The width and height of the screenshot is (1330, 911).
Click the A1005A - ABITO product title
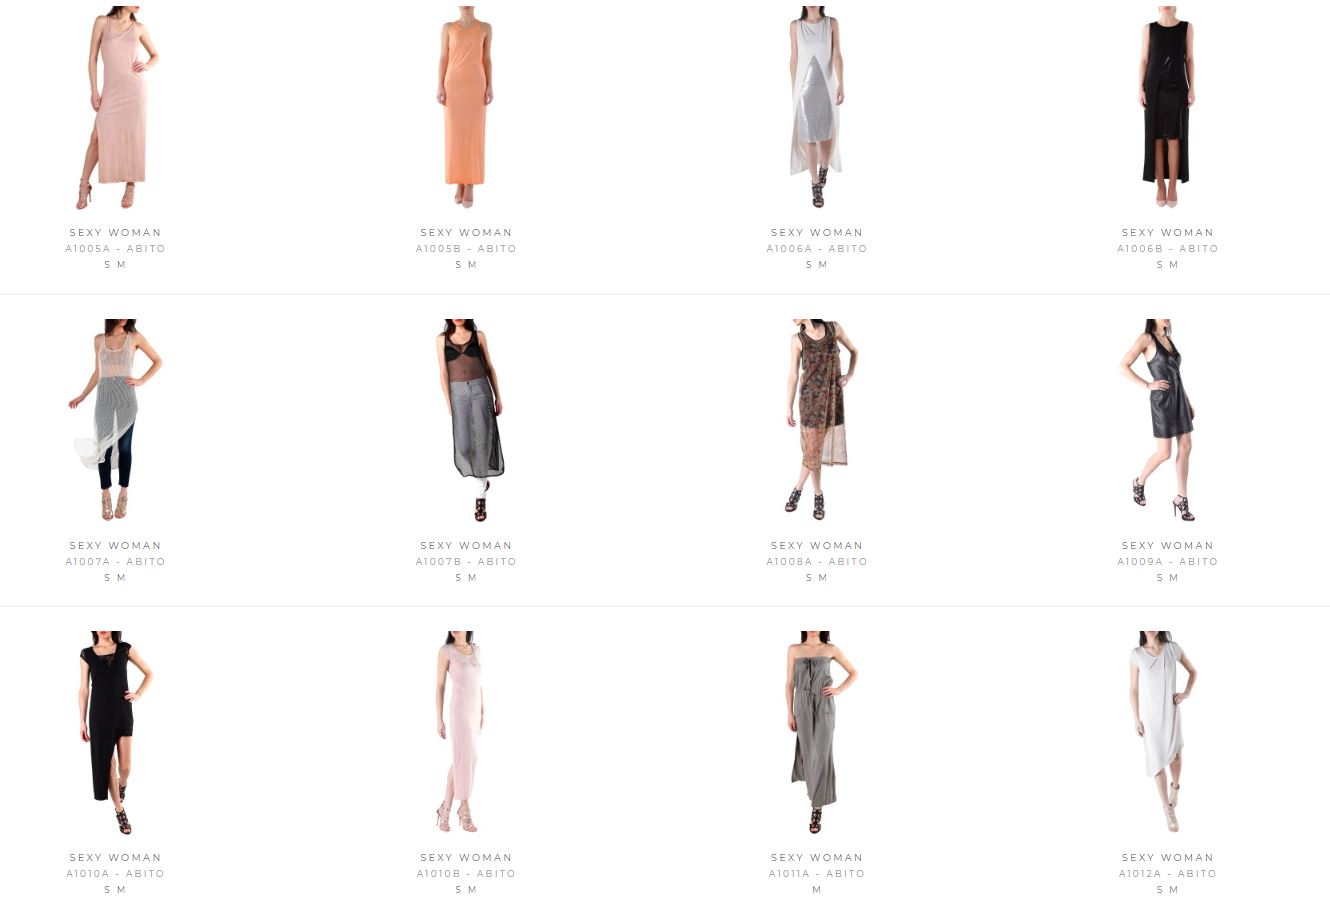(115, 249)
